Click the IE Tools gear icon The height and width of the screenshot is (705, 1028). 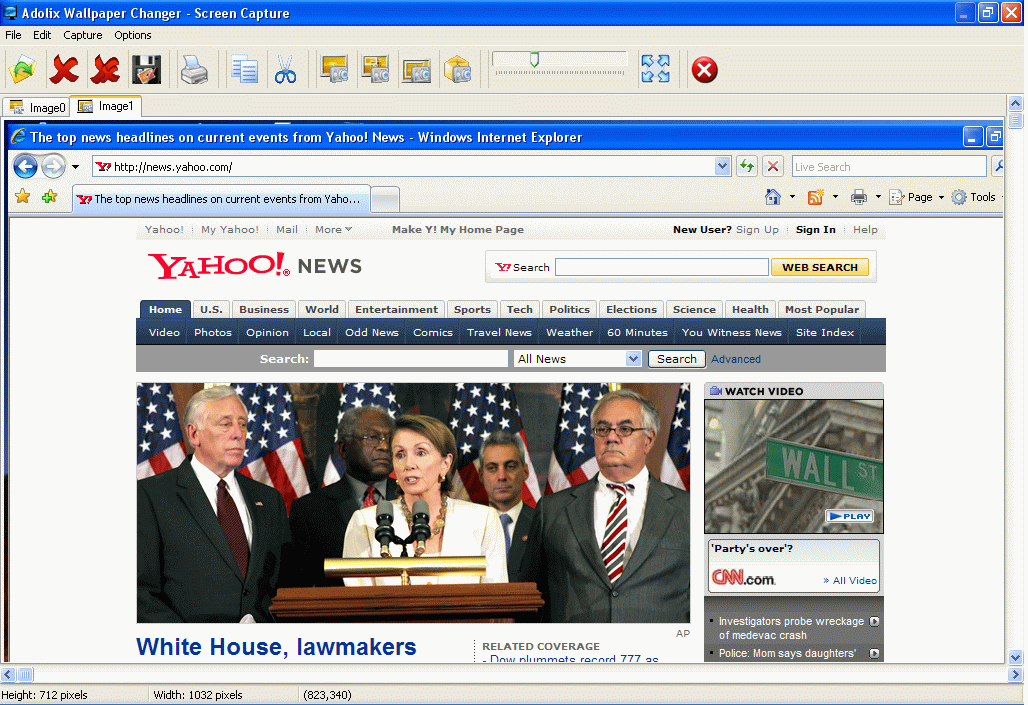coord(959,197)
